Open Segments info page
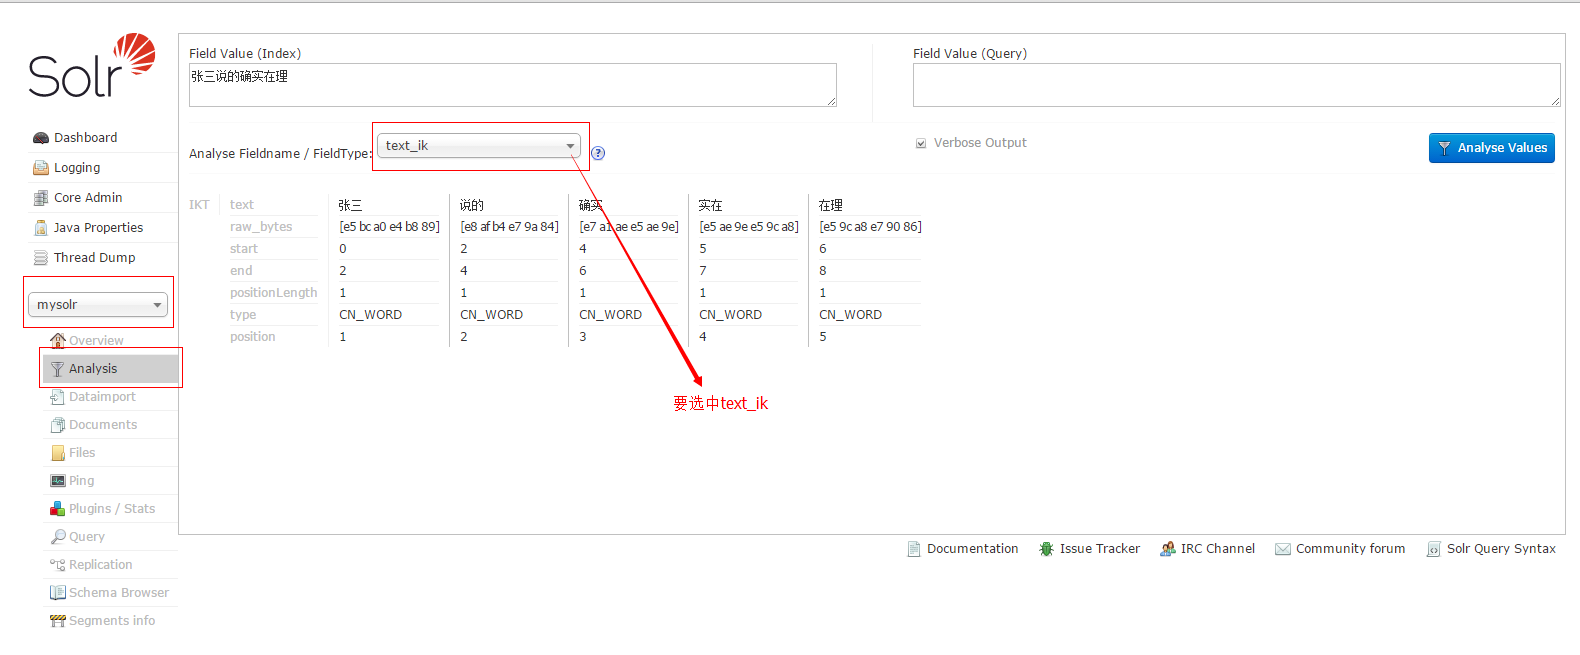The image size is (1580, 655). 112,621
